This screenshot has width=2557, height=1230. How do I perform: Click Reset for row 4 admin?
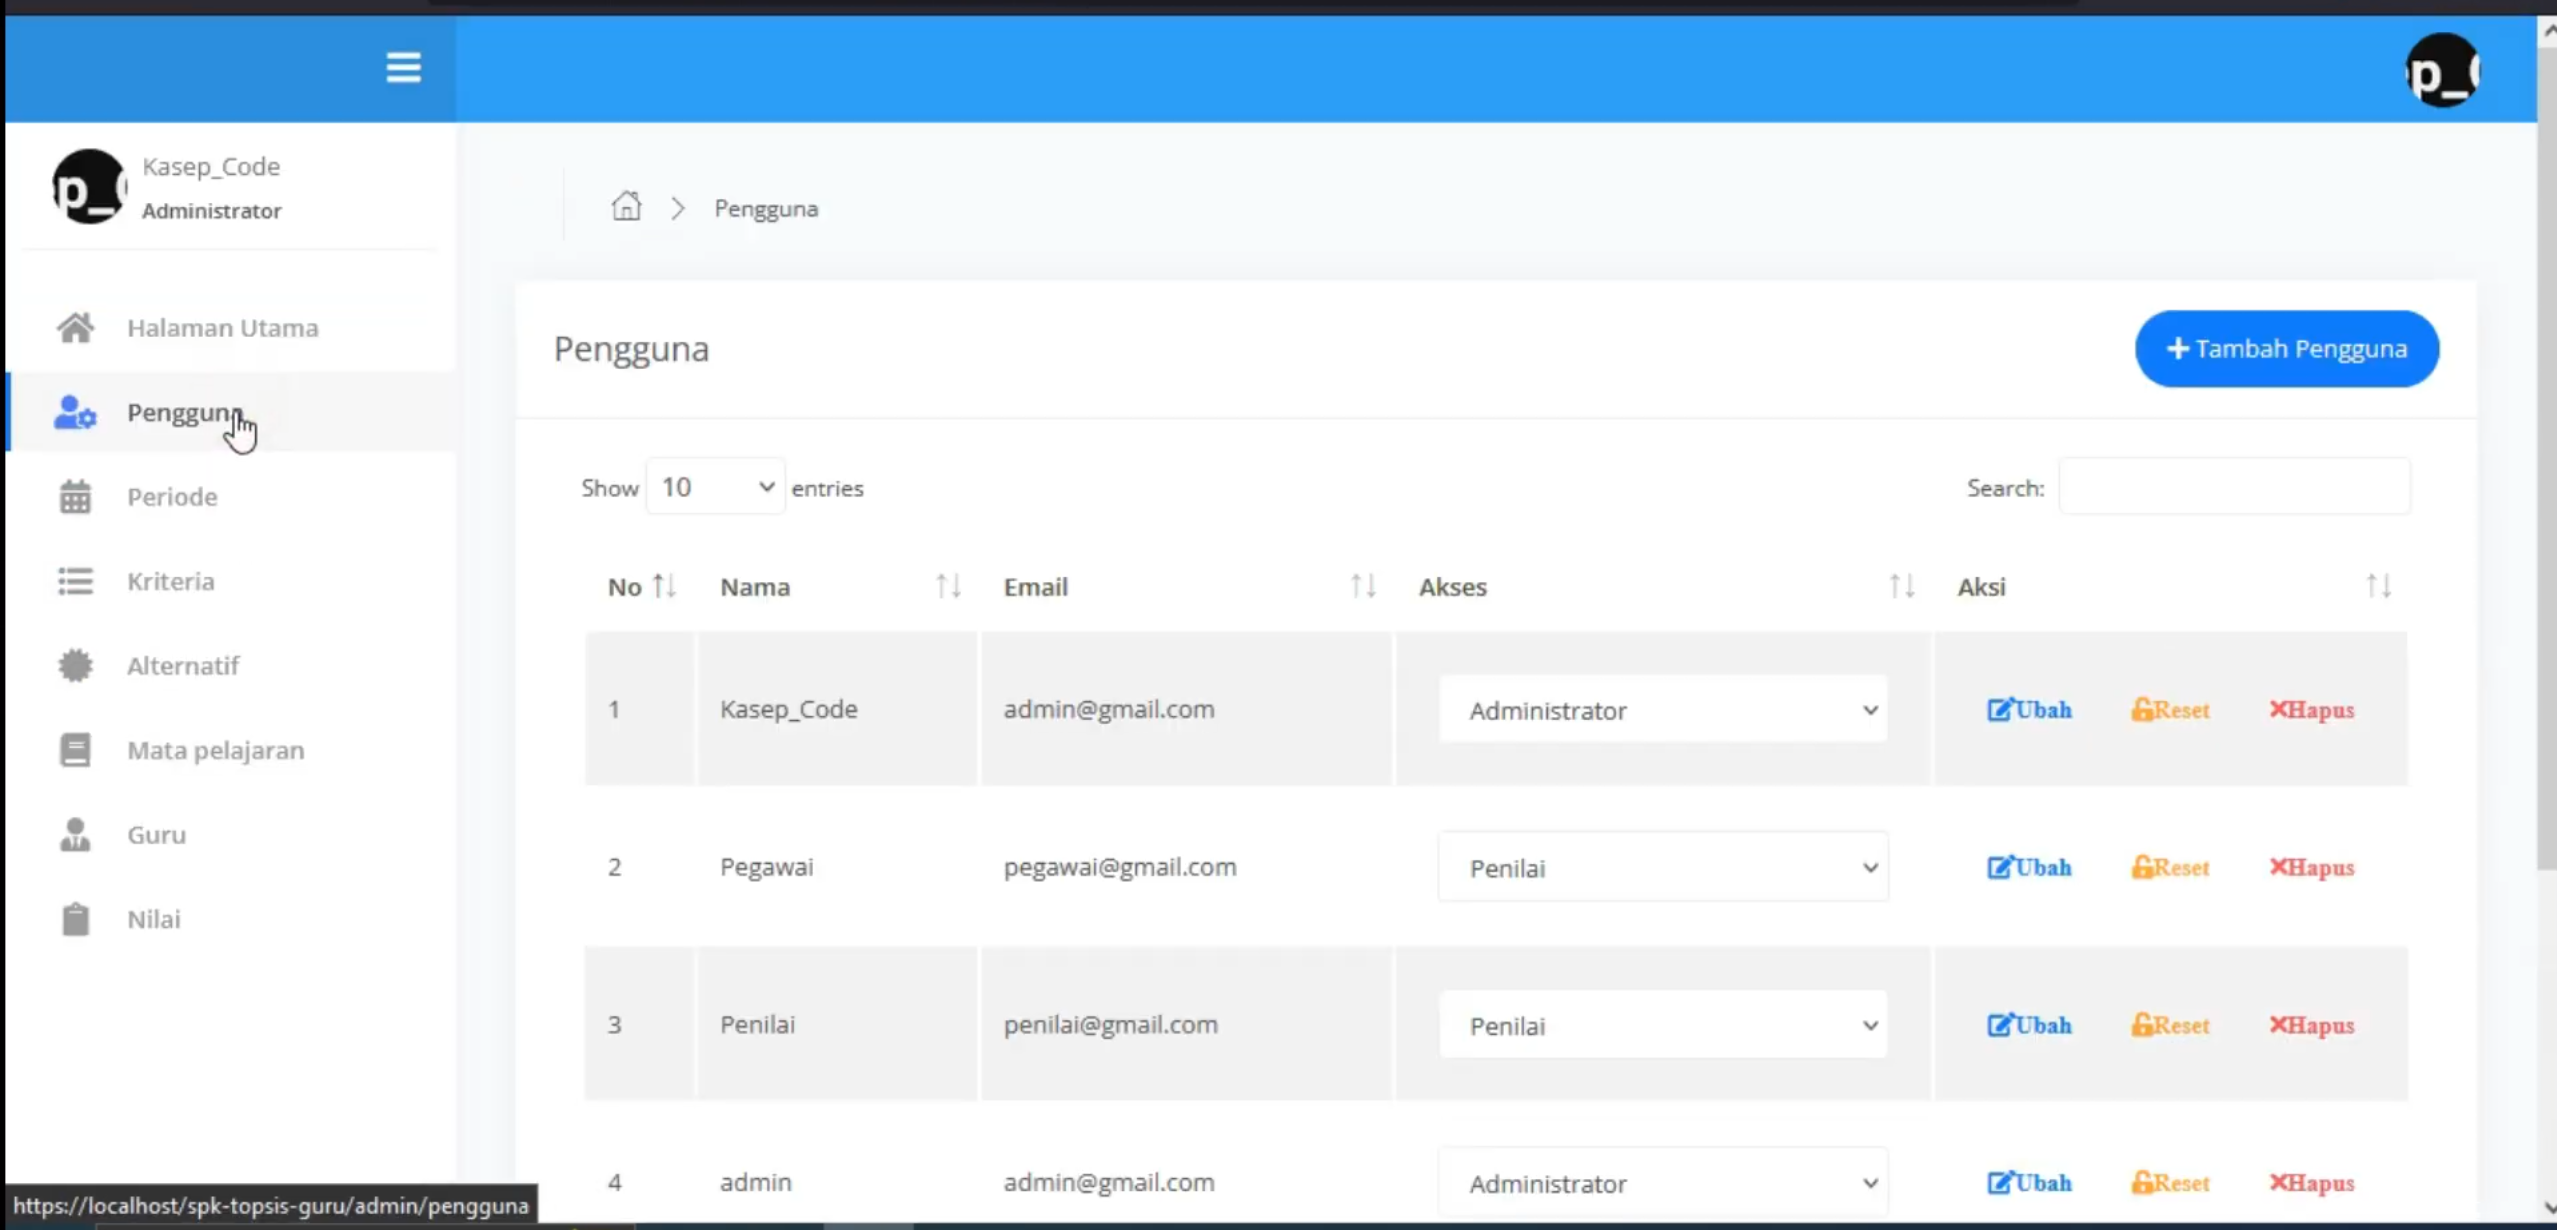[2170, 1183]
